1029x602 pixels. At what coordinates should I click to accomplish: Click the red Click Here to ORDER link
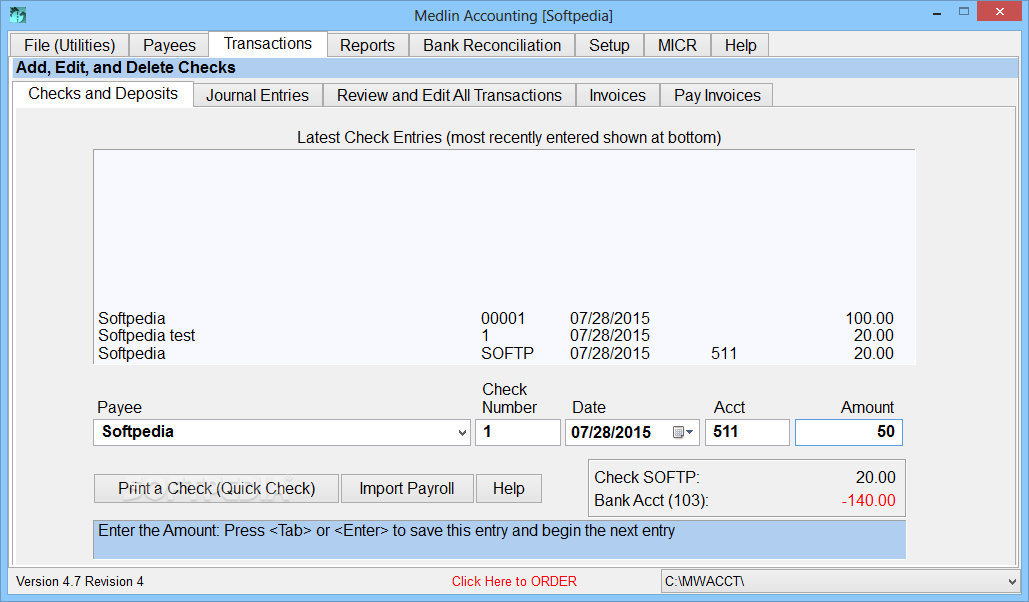click(x=514, y=582)
